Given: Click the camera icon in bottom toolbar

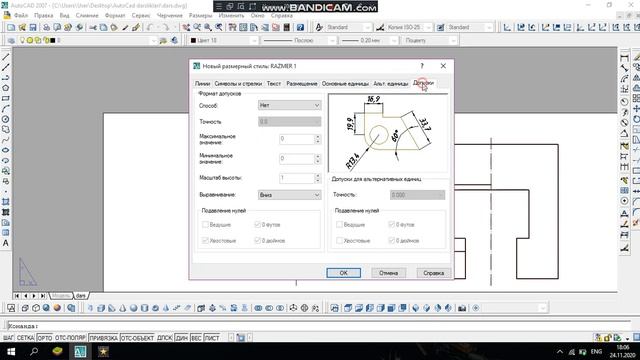Looking at the screenshot, I should pos(462,308).
